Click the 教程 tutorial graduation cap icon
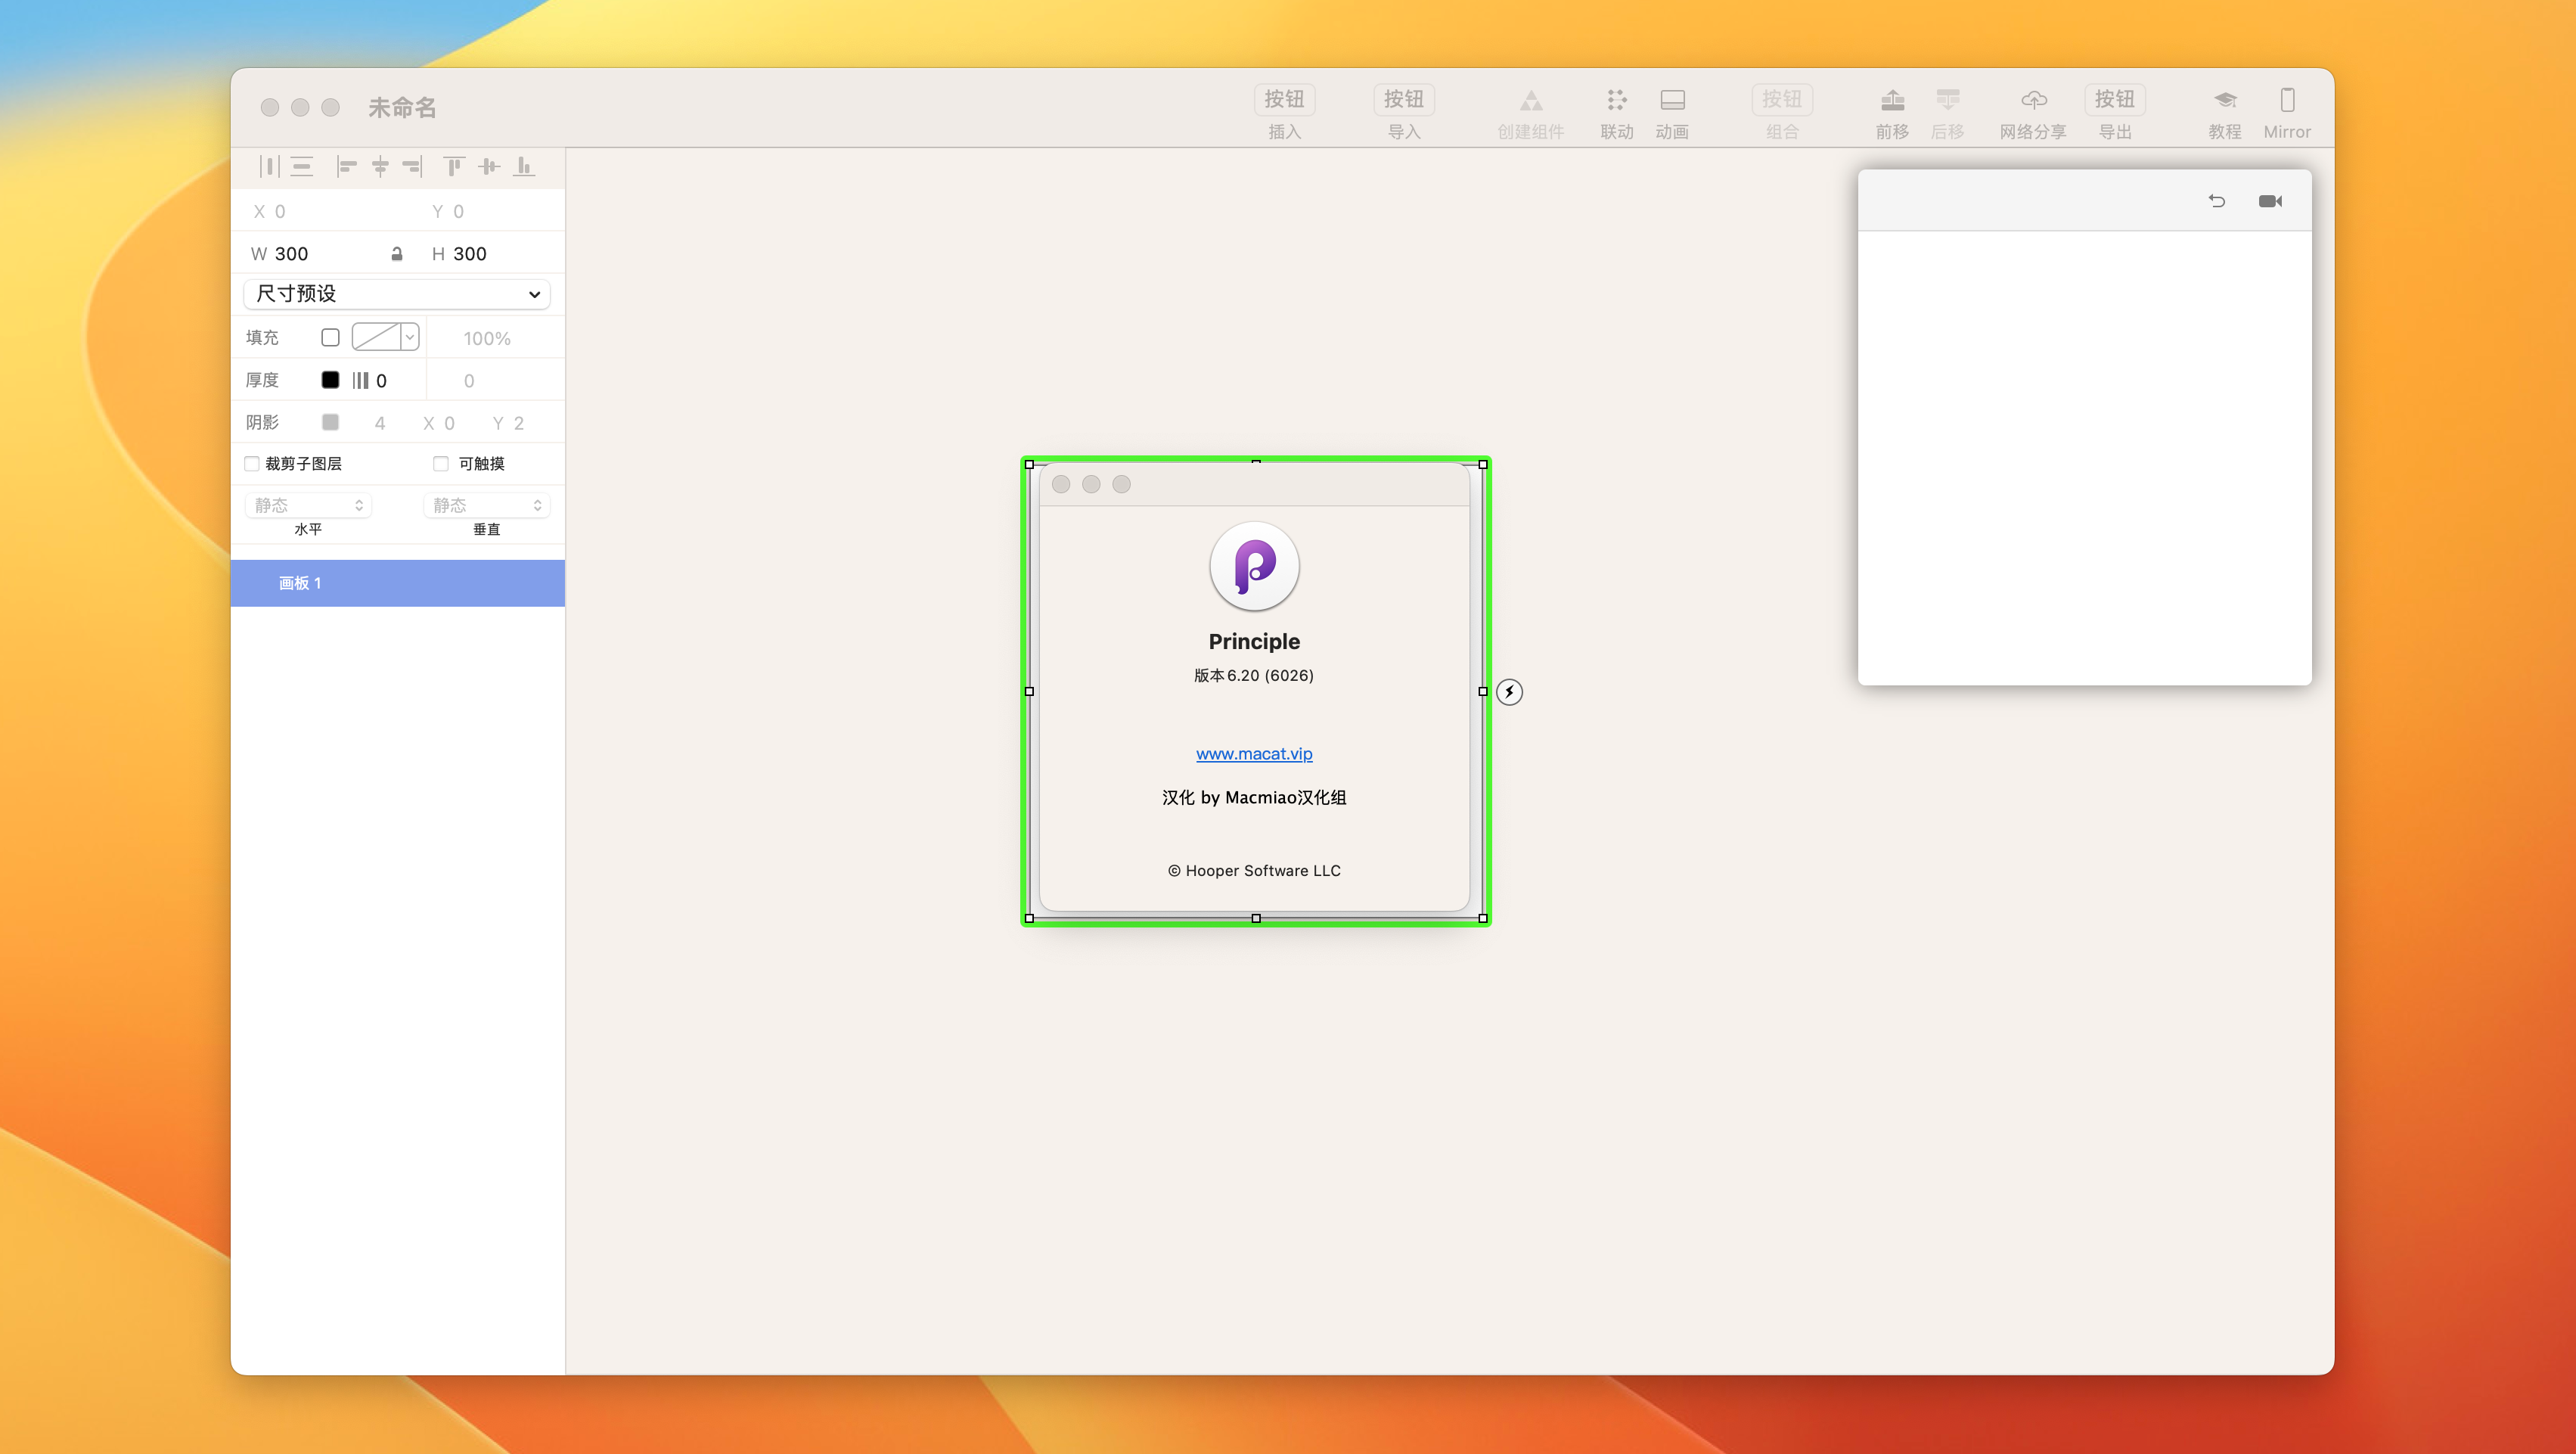The width and height of the screenshot is (2576, 1454). pos(2224,100)
